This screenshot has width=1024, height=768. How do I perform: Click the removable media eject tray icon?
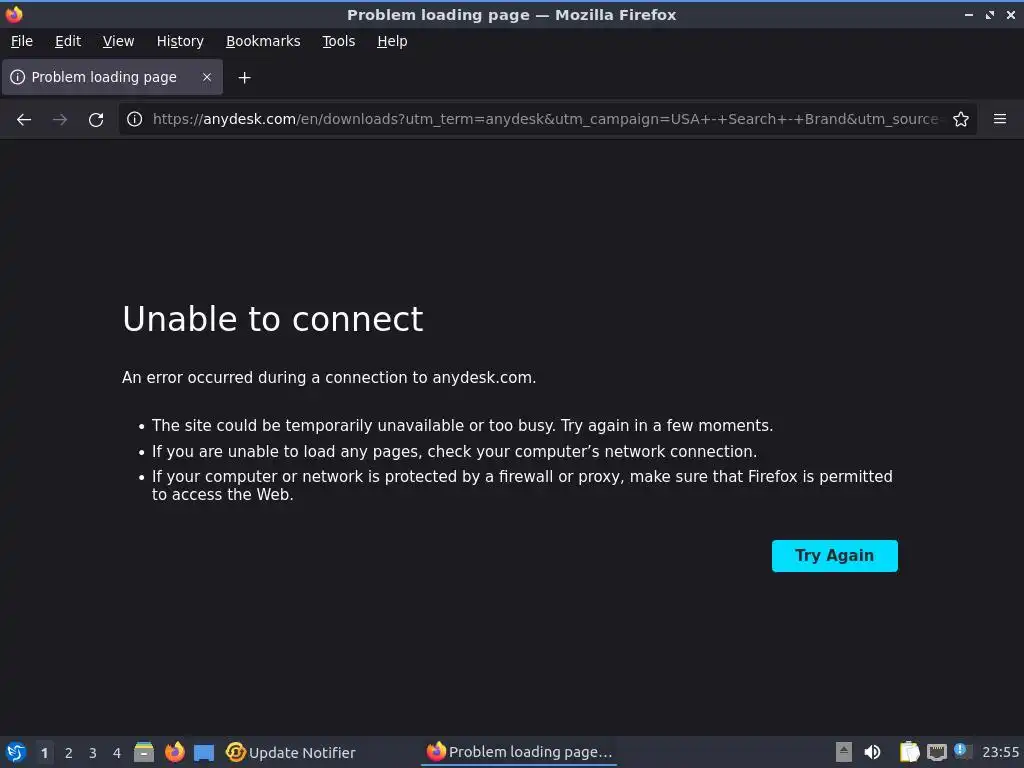click(844, 752)
